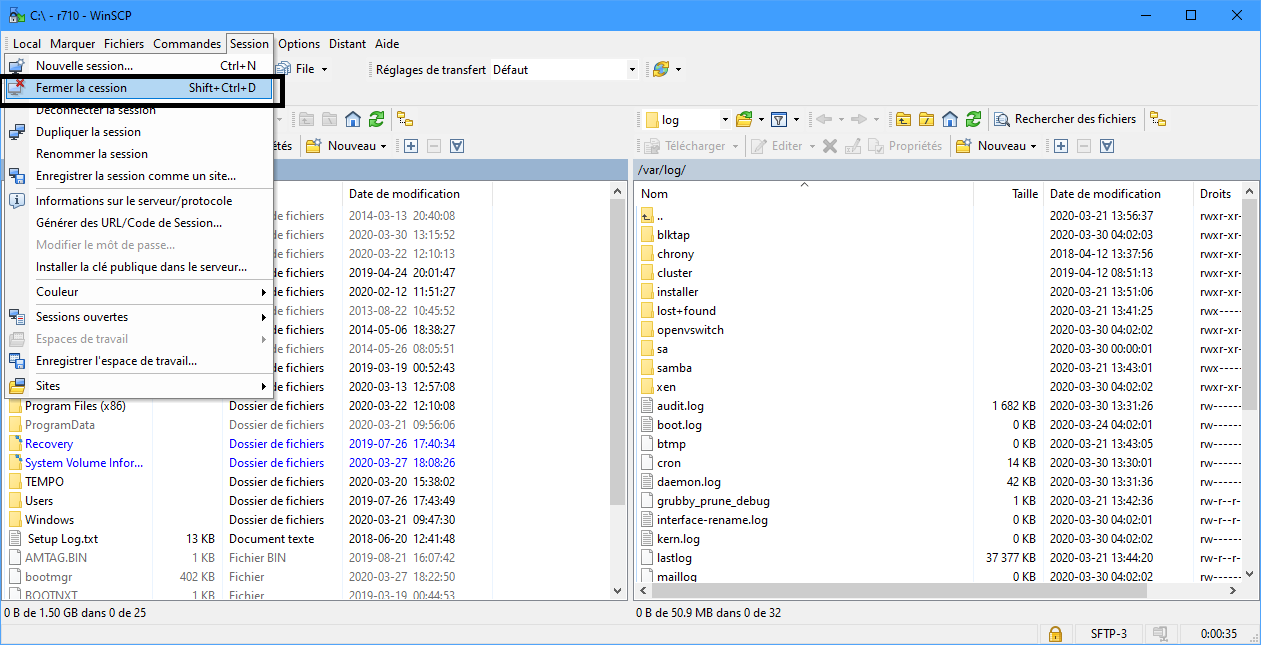The height and width of the screenshot is (645, 1261).
Task: Open the Options menu
Action: point(299,44)
